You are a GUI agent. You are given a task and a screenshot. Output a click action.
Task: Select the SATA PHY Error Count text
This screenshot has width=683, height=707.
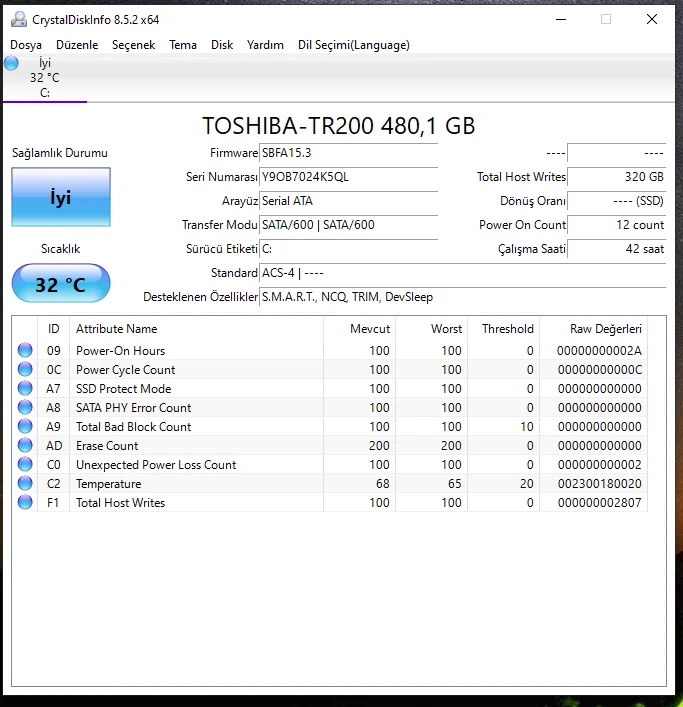[133, 408]
